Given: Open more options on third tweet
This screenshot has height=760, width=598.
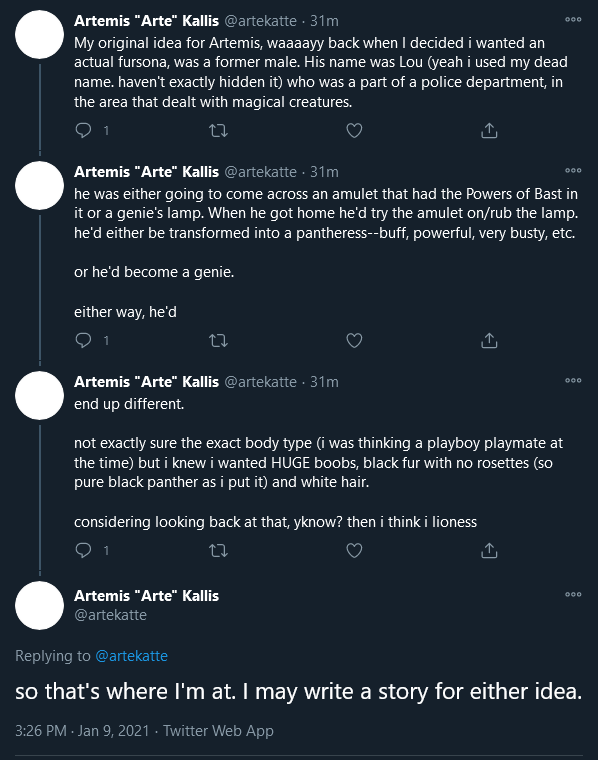Looking at the screenshot, I should click(573, 380).
